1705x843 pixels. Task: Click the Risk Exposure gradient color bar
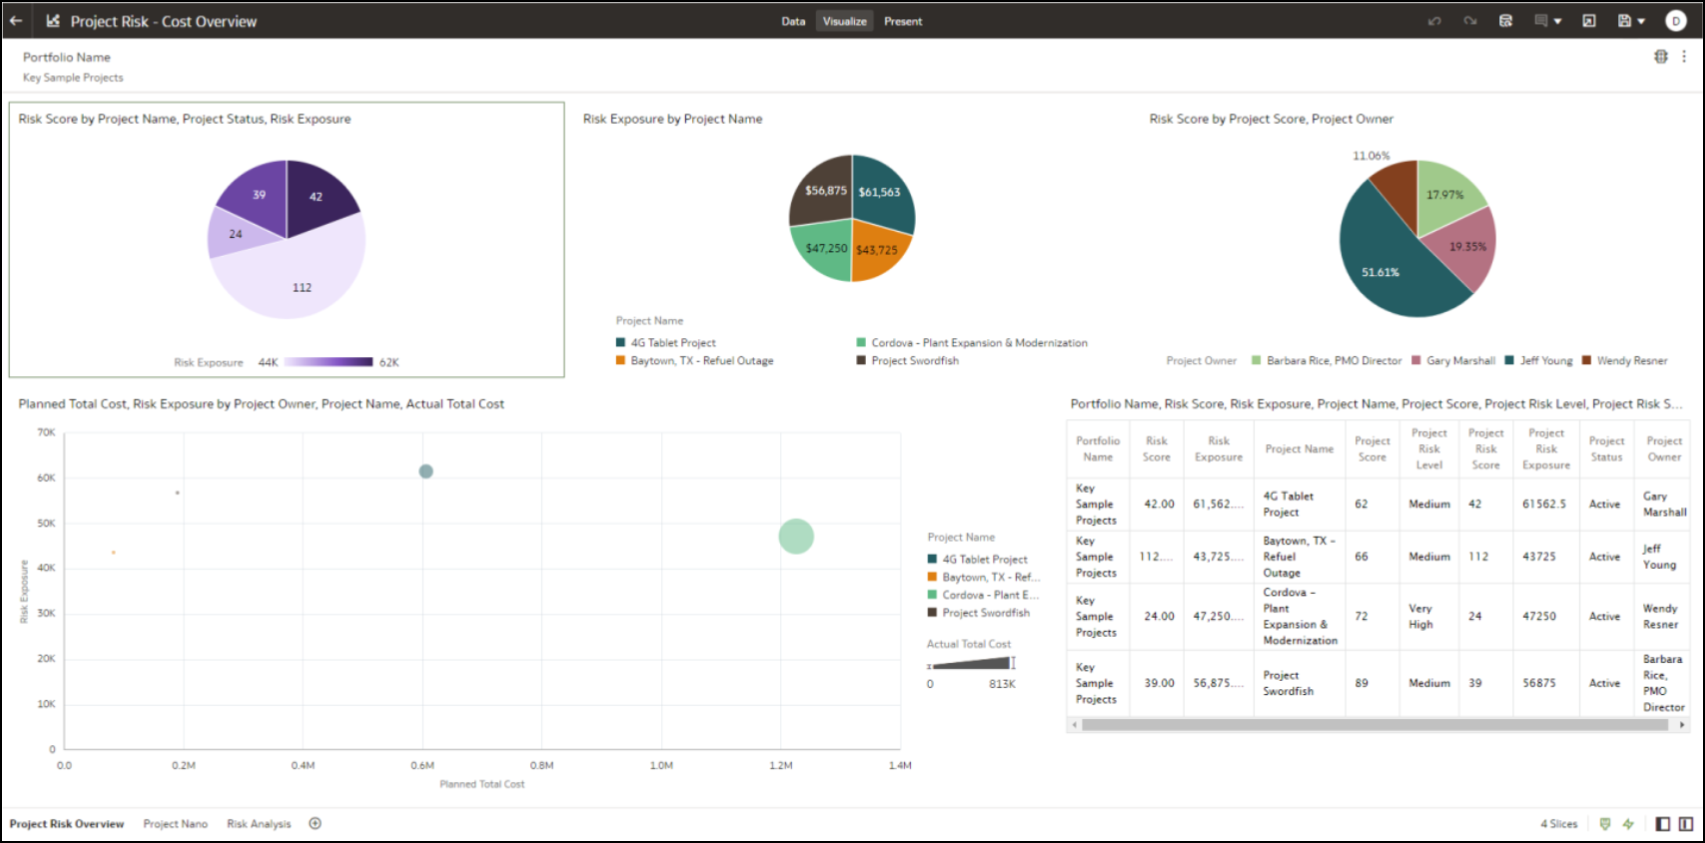pos(328,362)
